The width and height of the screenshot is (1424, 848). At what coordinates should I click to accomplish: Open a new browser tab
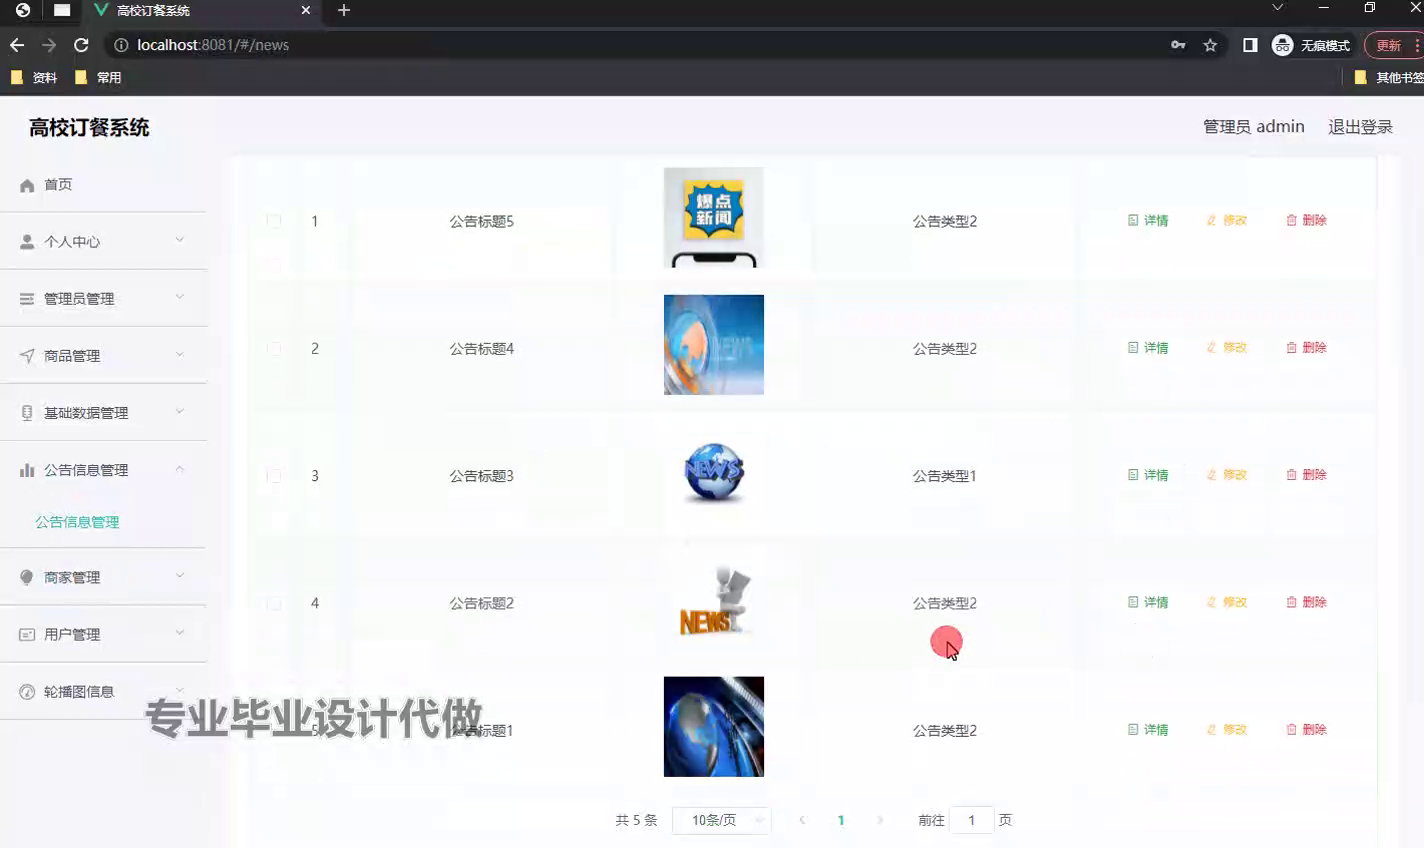point(344,10)
